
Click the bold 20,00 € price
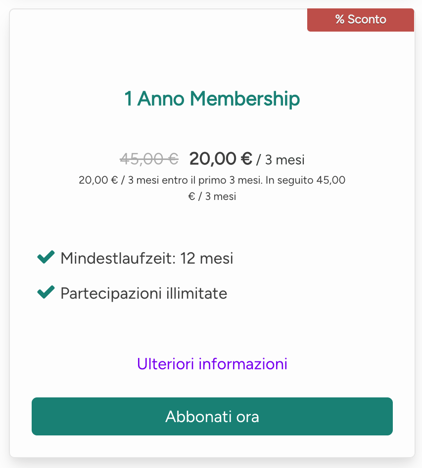coord(220,159)
